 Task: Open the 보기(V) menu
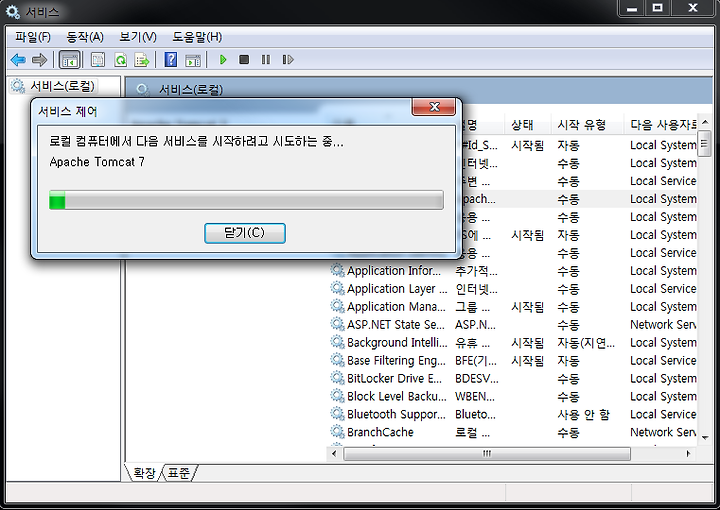(138, 37)
